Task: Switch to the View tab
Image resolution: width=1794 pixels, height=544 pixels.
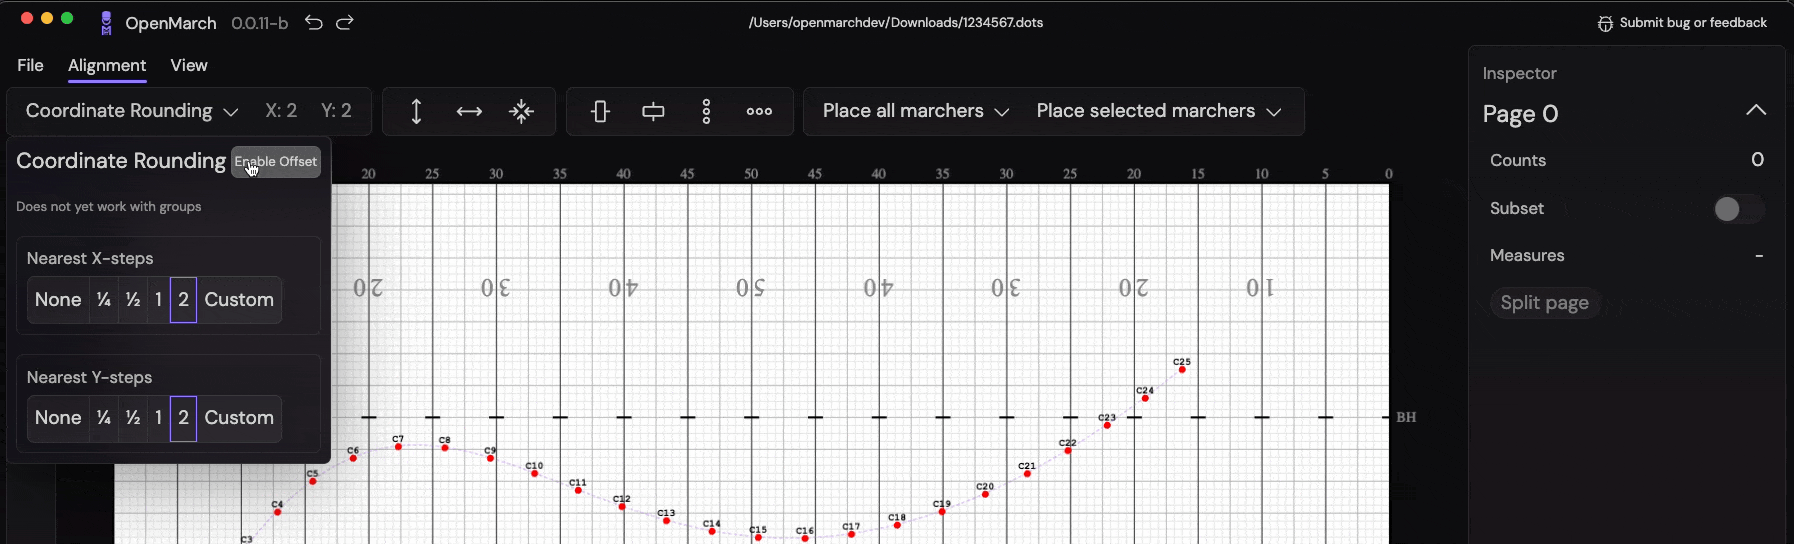Action: pos(189,65)
